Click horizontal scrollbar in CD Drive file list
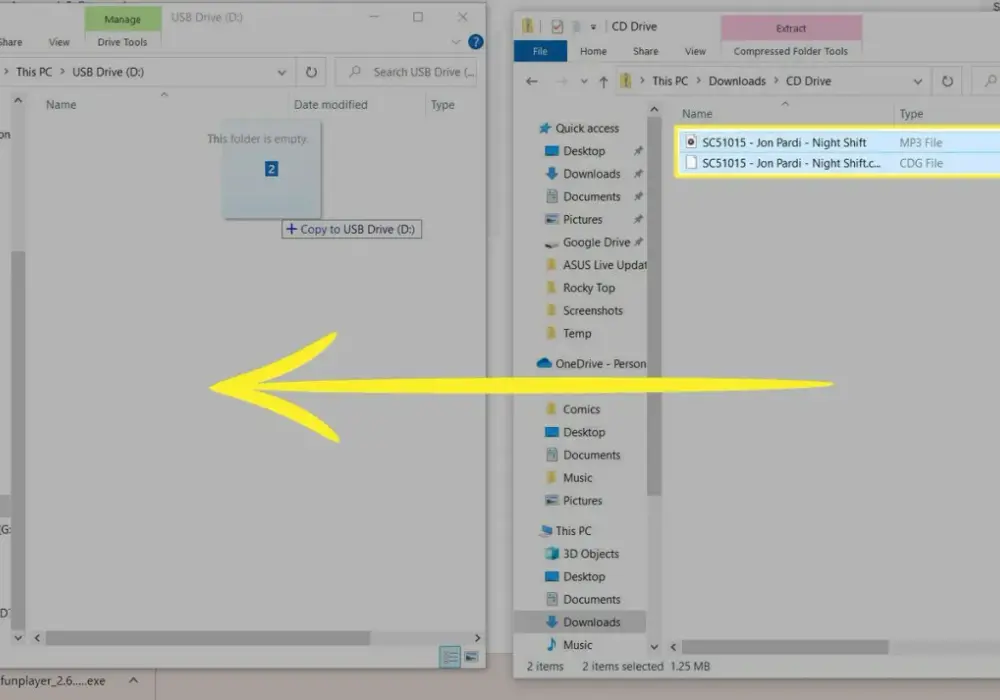Image resolution: width=1000 pixels, height=700 pixels. (784, 647)
